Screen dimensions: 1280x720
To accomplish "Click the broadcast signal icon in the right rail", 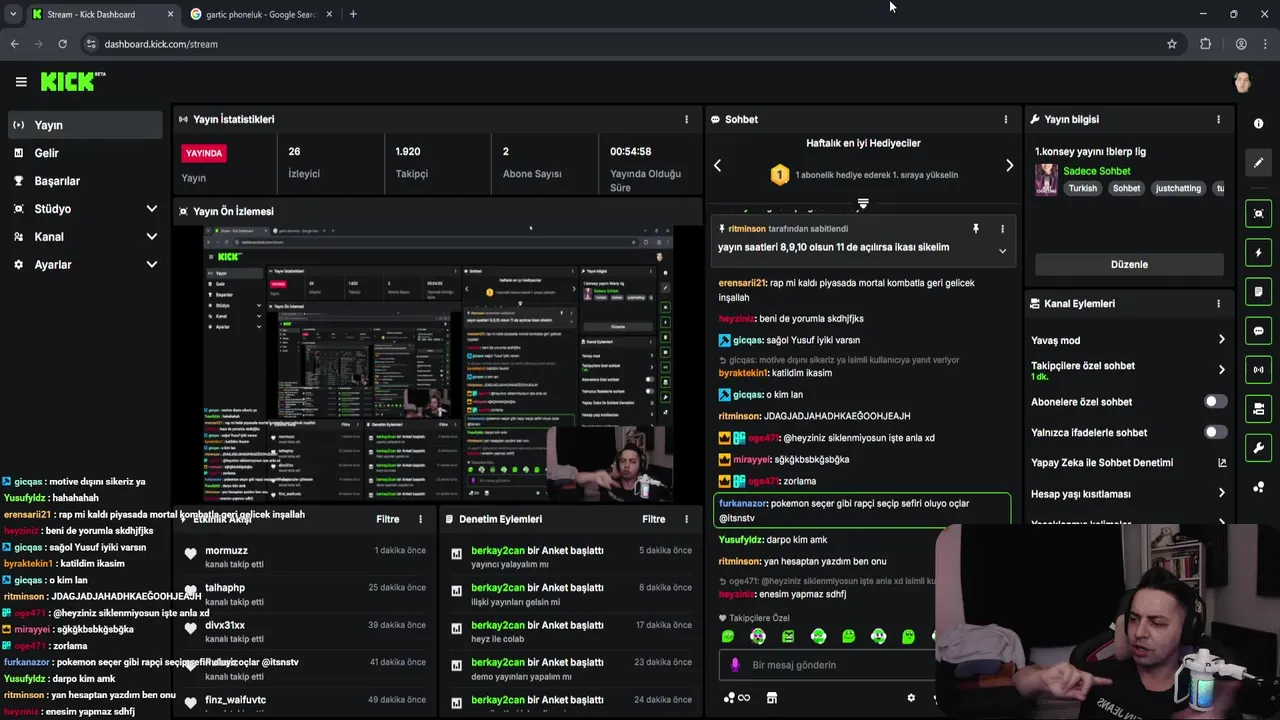I will coord(1258,369).
